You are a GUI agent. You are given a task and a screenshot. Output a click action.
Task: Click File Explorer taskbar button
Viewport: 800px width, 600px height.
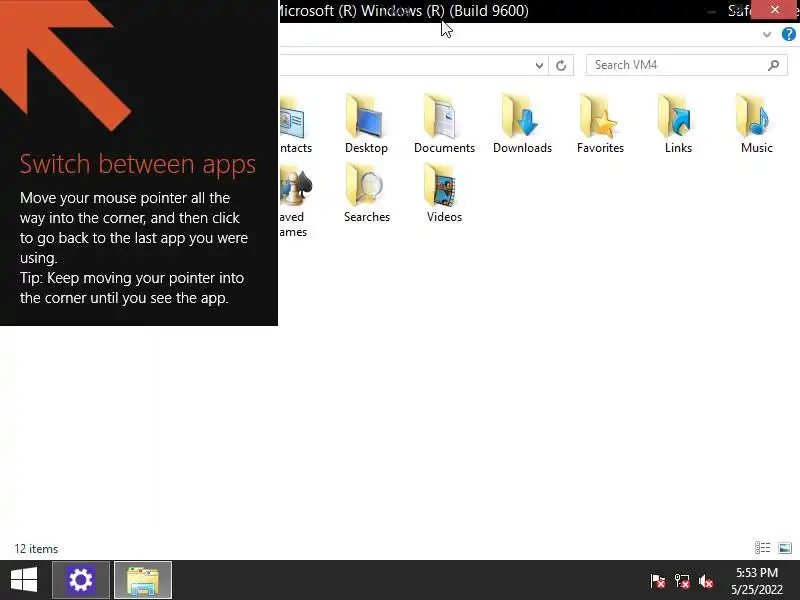click(143, 580)
